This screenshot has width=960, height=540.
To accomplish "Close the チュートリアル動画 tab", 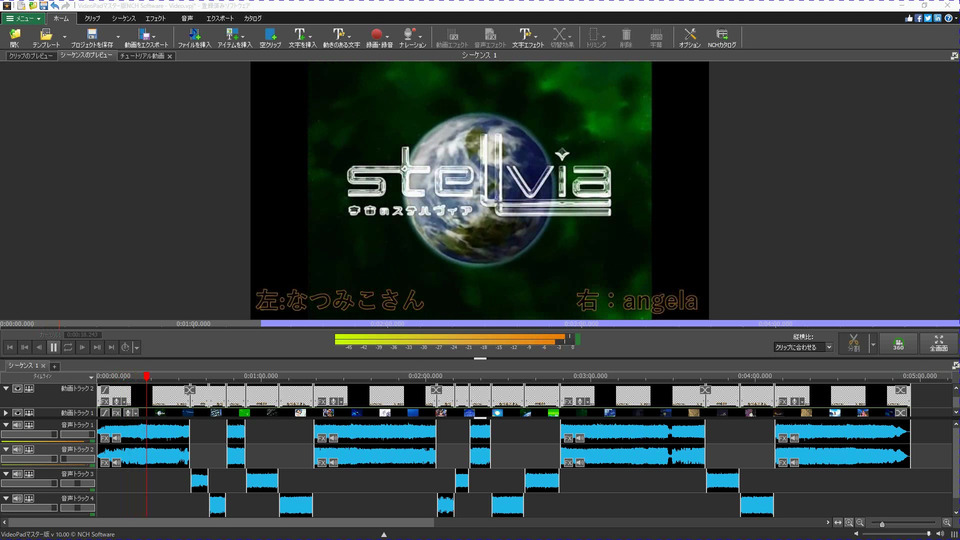I will tap(170, 56).
